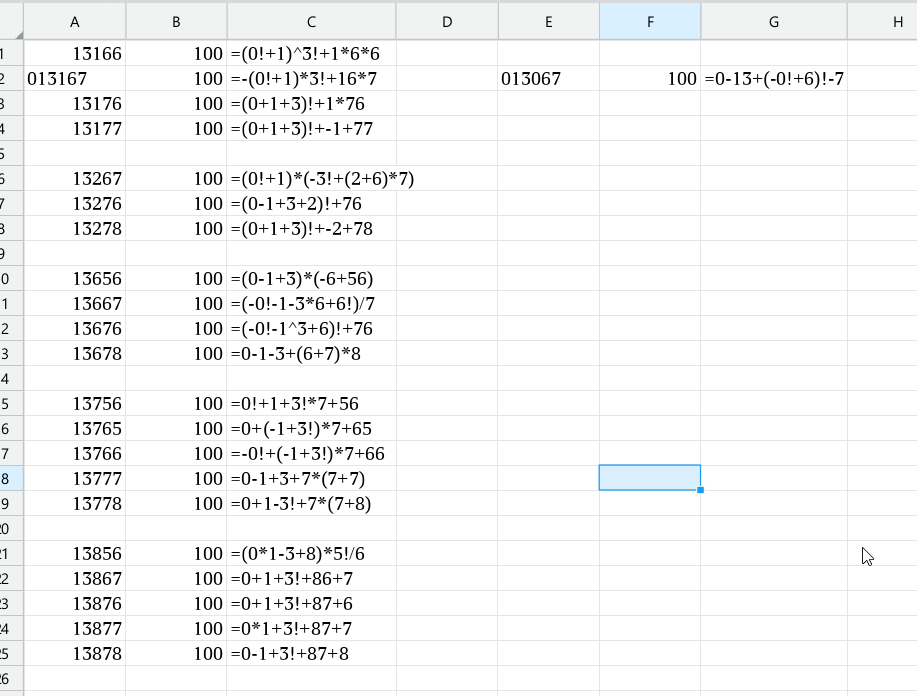917x696 pixels.
Task: Select column C header
Action: 311,22
